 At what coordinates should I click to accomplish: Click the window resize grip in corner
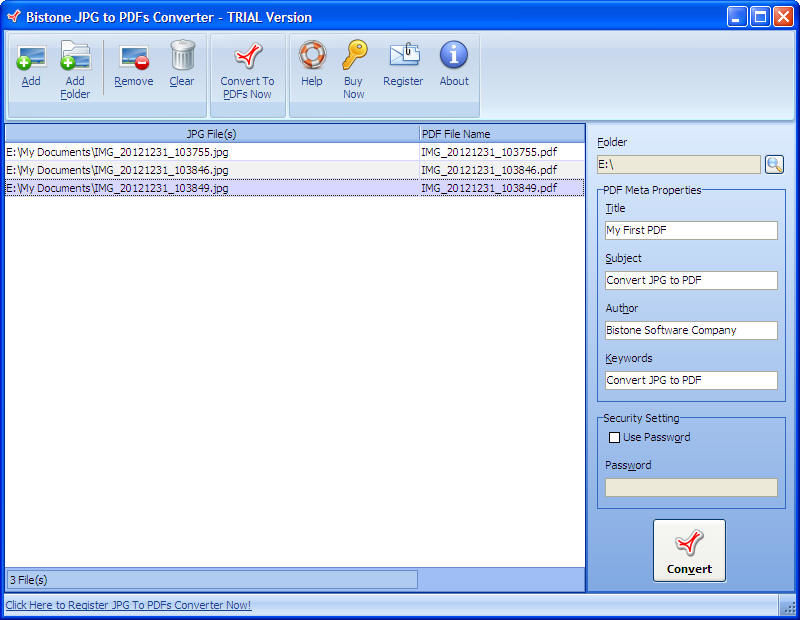(x=789, y=607)
